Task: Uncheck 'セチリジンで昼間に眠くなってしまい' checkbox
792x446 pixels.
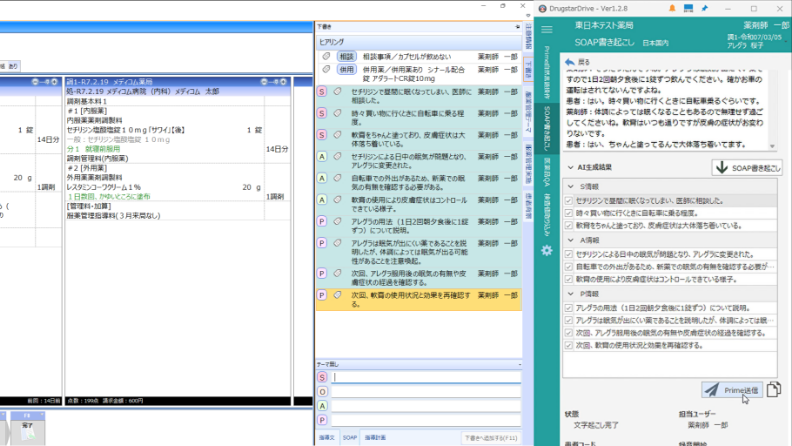Action: (568, 201)
